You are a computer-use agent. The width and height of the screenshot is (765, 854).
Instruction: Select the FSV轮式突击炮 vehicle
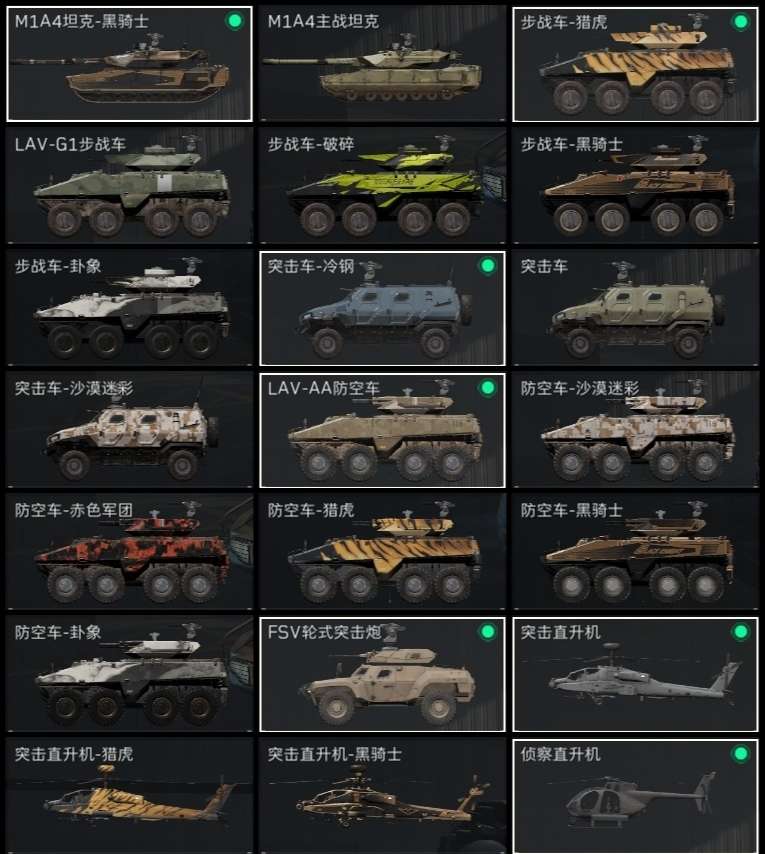click(x=382, y=674)
